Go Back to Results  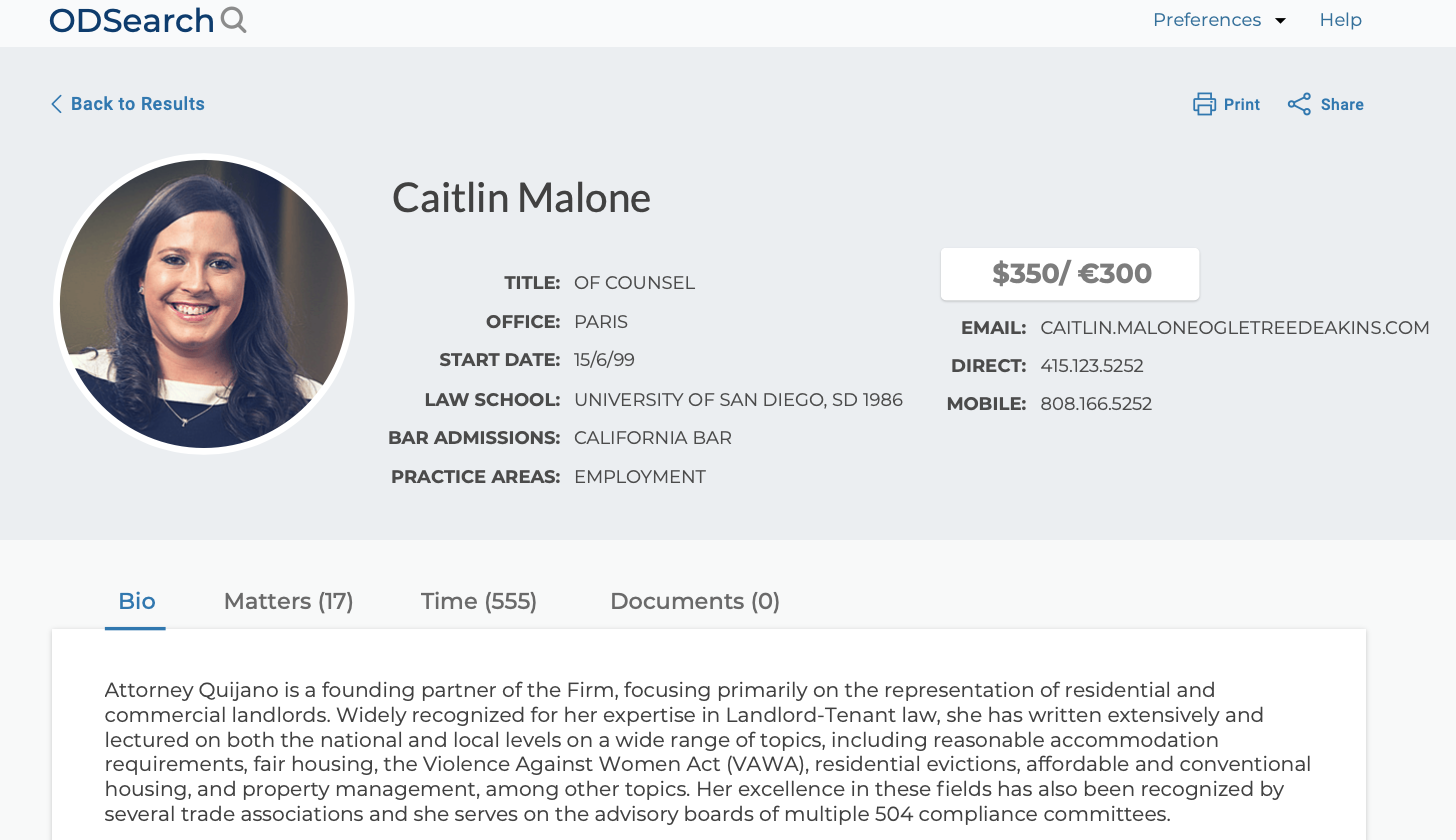(x=137, y=104)
